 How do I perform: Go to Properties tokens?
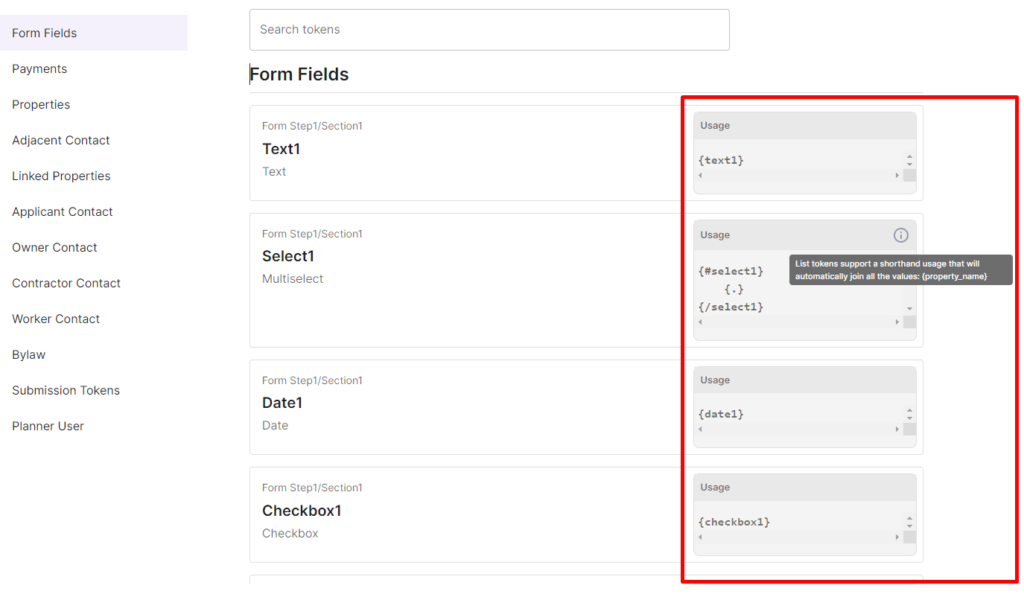41,105
